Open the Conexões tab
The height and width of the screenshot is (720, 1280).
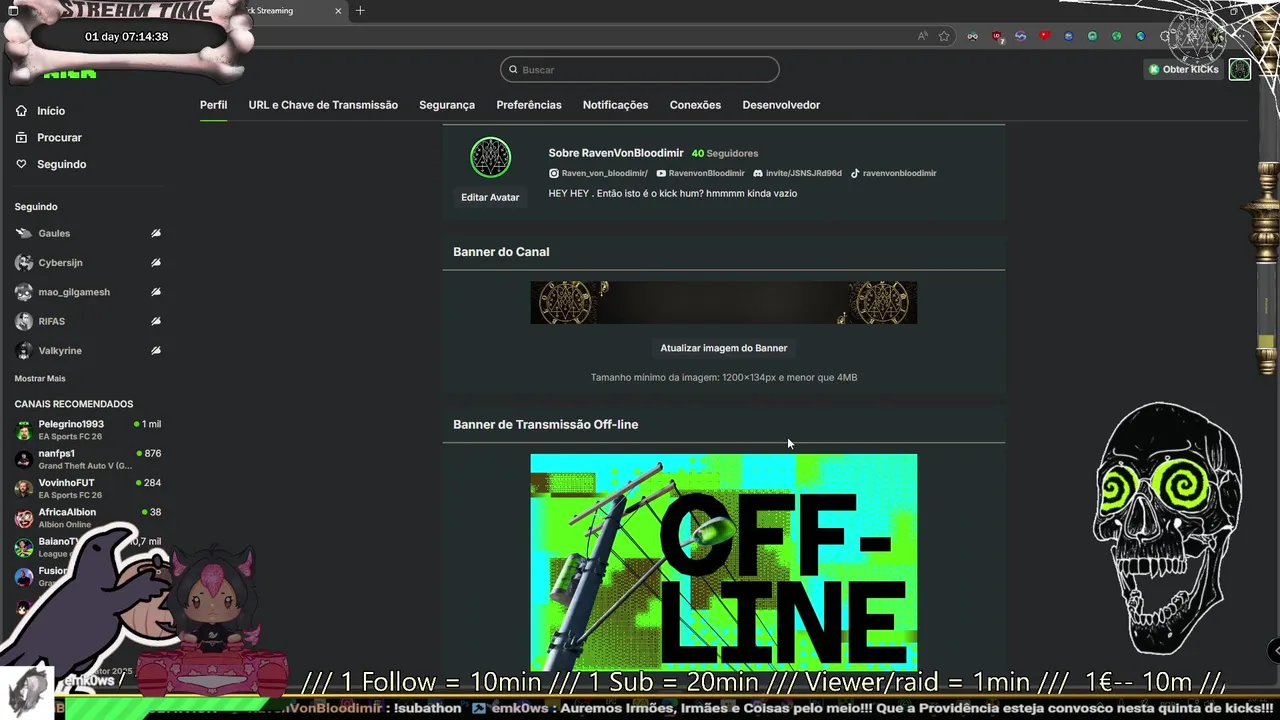click(695, 105)
